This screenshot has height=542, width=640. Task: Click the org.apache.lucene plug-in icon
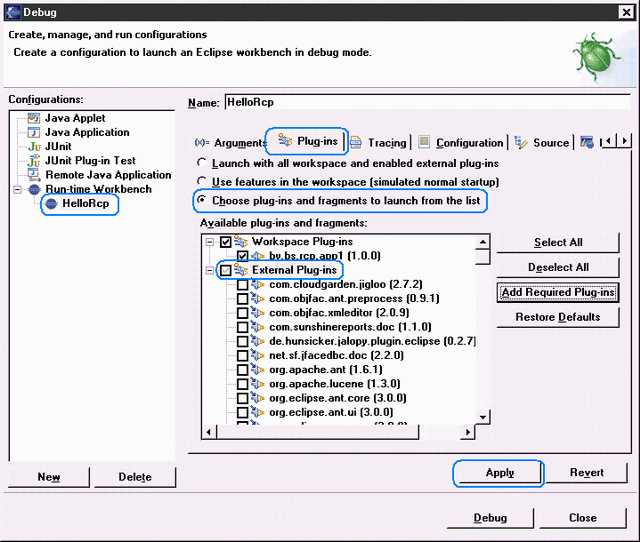pyautogui.click(x=258, y=384)
